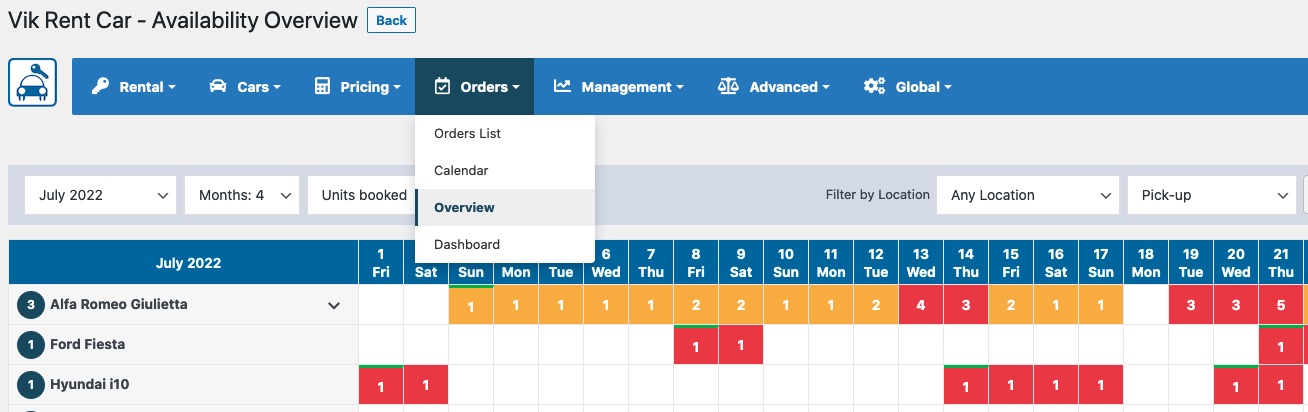The image size is (1308, 412).
Task: Click the Vik Rent Car logo icon
Action: (33, 82)
